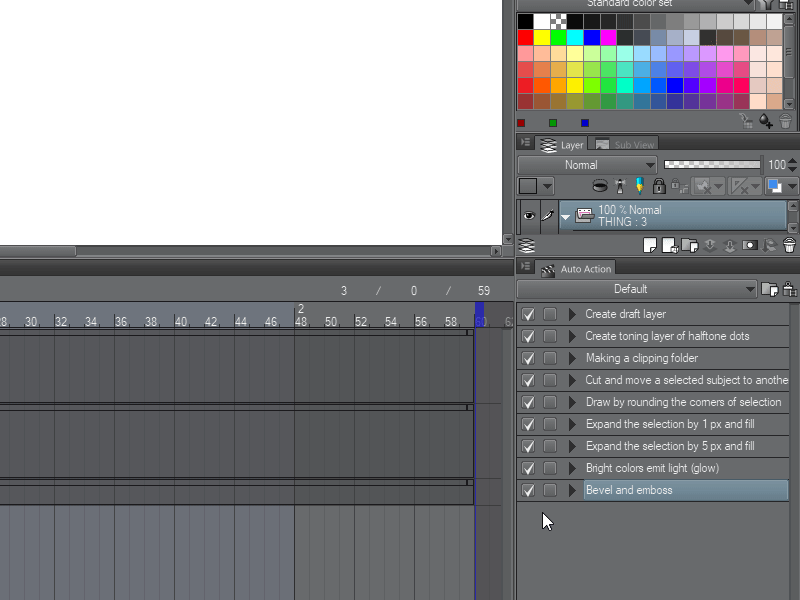Viewport: 800px width, 600px height.
Task: Set layer as reference layer (lighthouse icon)
Action: point(620,186)
